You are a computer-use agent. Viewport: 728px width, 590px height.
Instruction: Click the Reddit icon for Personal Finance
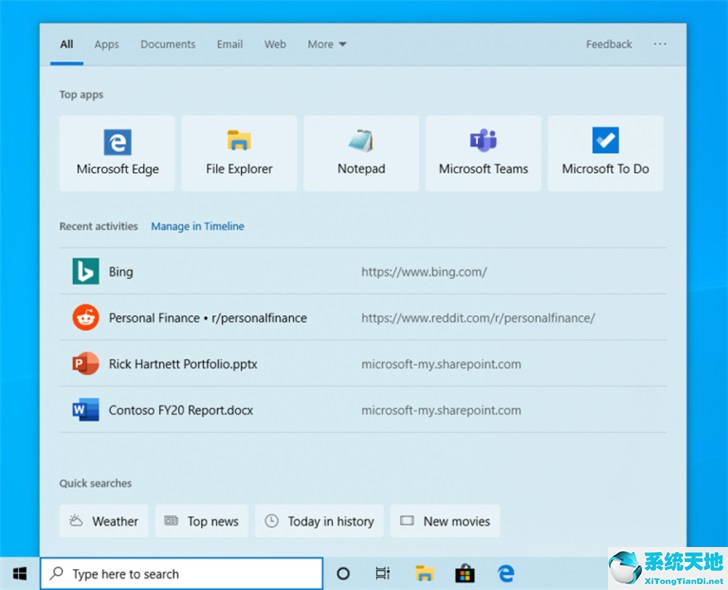[x=86, y=318]
